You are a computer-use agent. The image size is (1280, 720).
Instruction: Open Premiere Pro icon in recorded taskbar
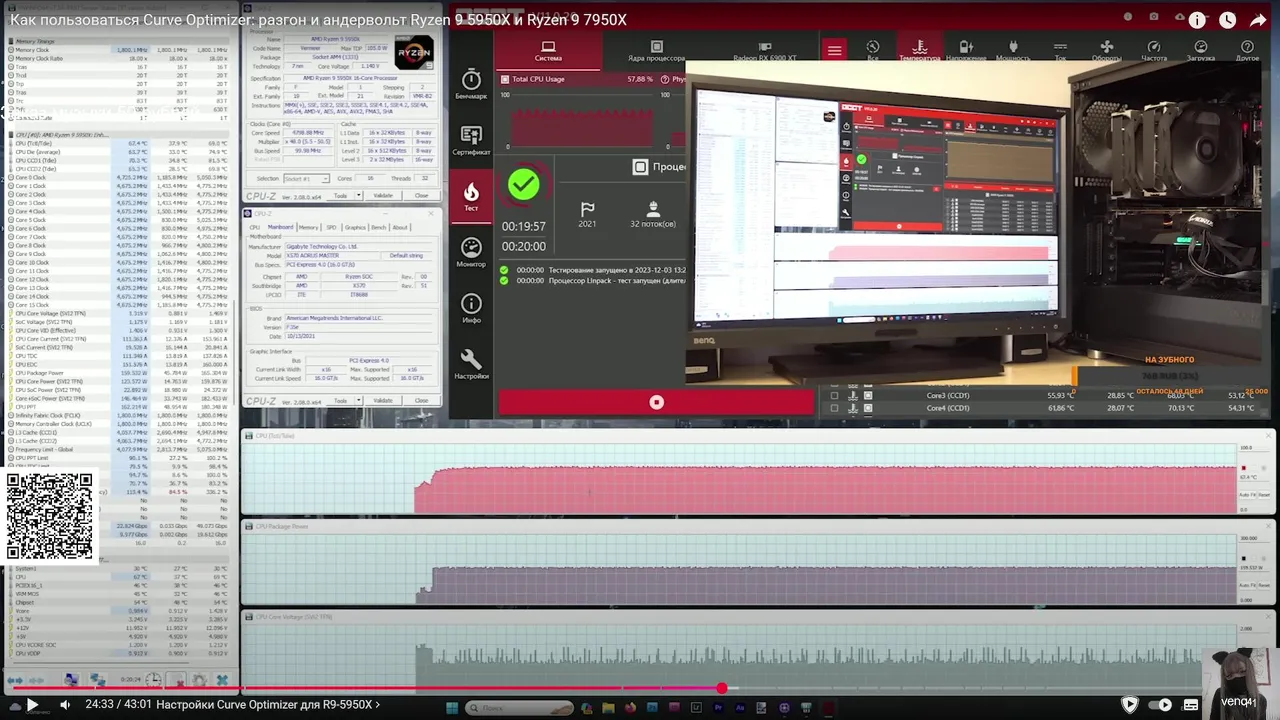pos(718,708)
